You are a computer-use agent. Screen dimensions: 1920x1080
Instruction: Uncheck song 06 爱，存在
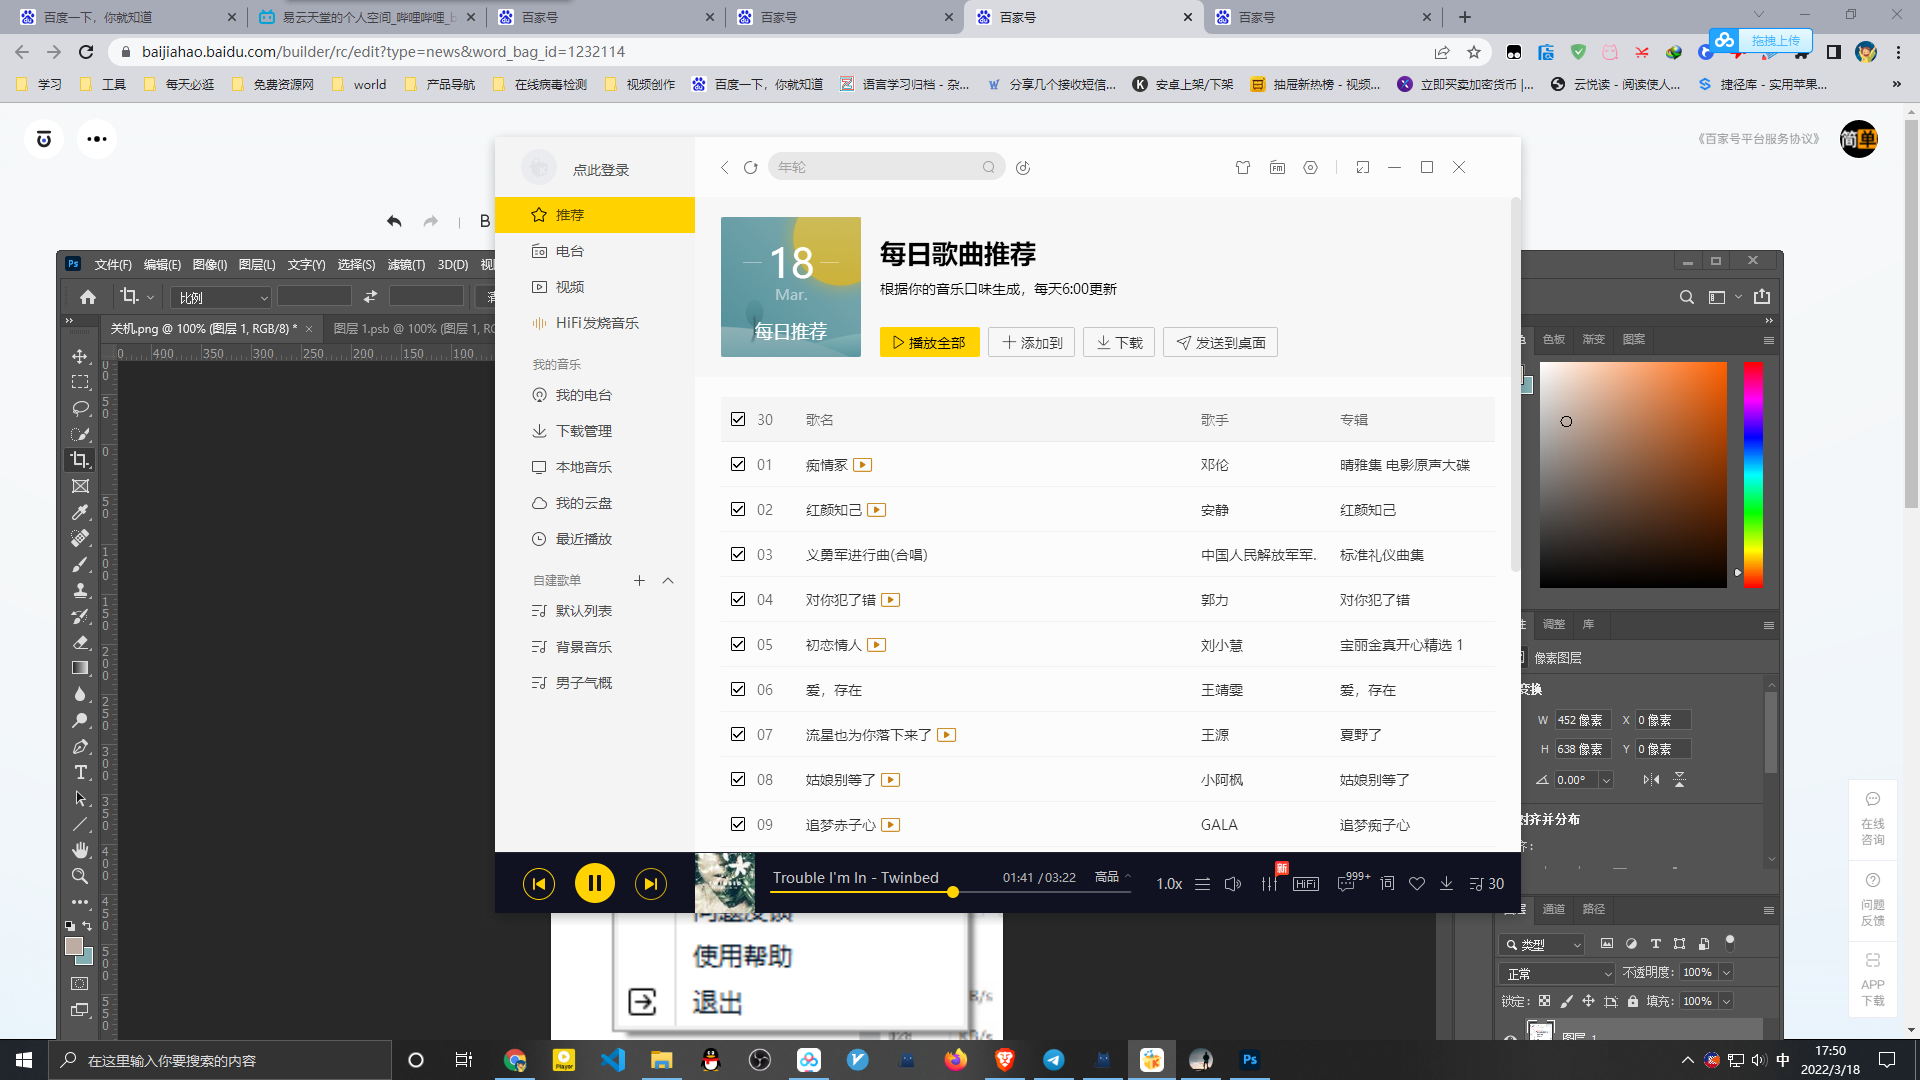click(738, 689)
